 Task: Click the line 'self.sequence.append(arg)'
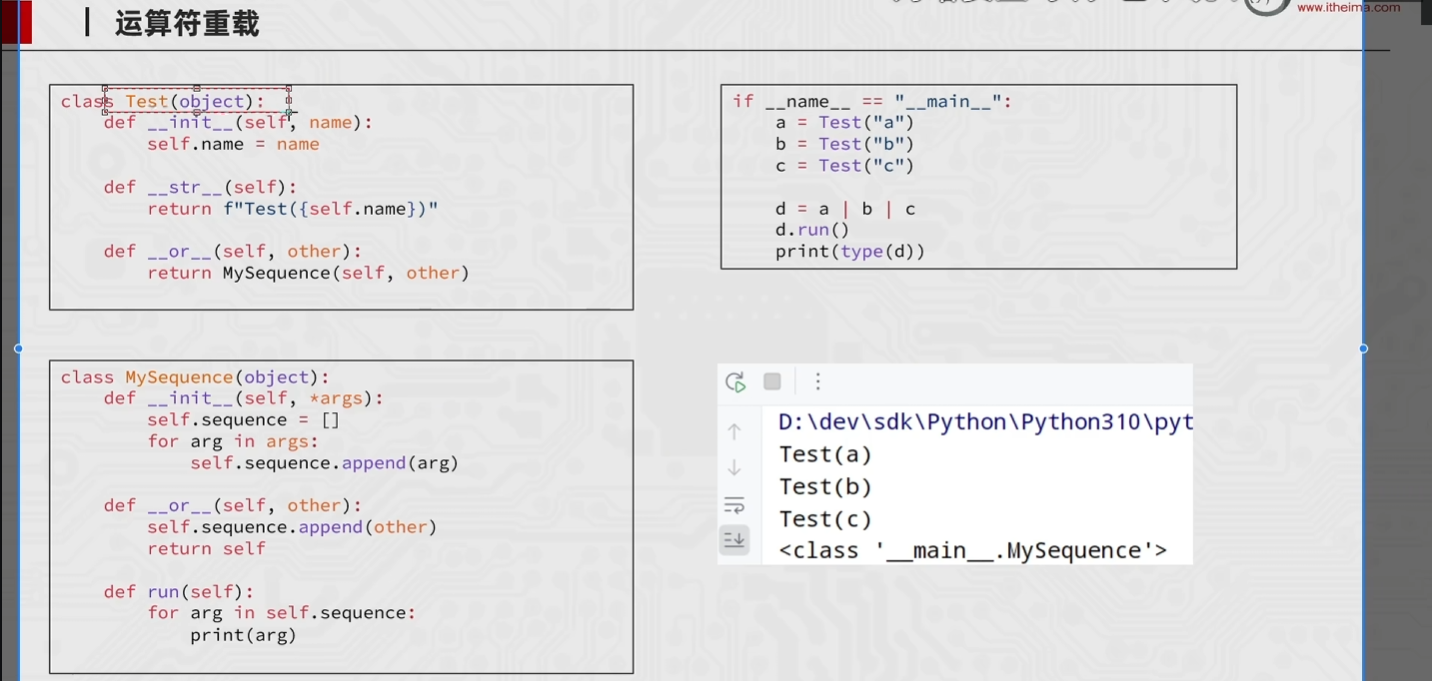(x=324, y=463)
